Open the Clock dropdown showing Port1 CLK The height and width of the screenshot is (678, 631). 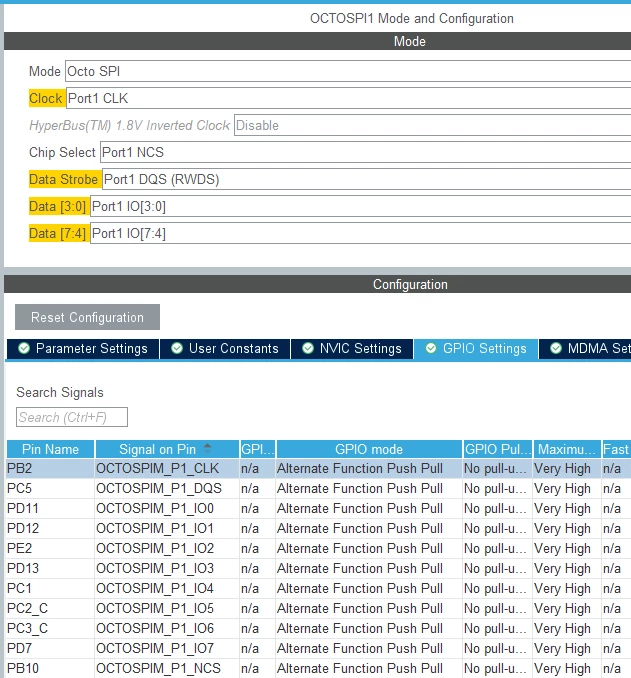point(348,98)
